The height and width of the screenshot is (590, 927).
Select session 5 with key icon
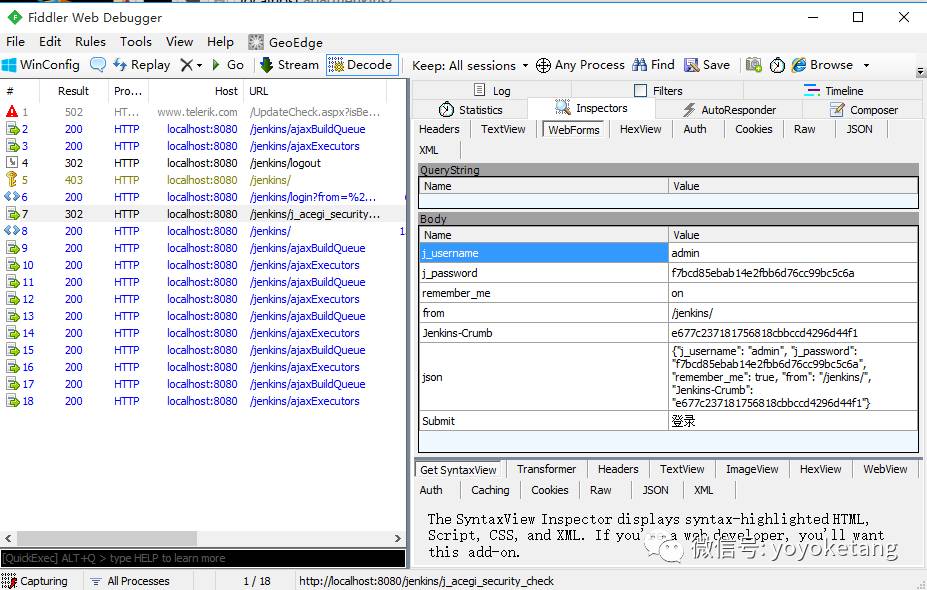(202, 180)
